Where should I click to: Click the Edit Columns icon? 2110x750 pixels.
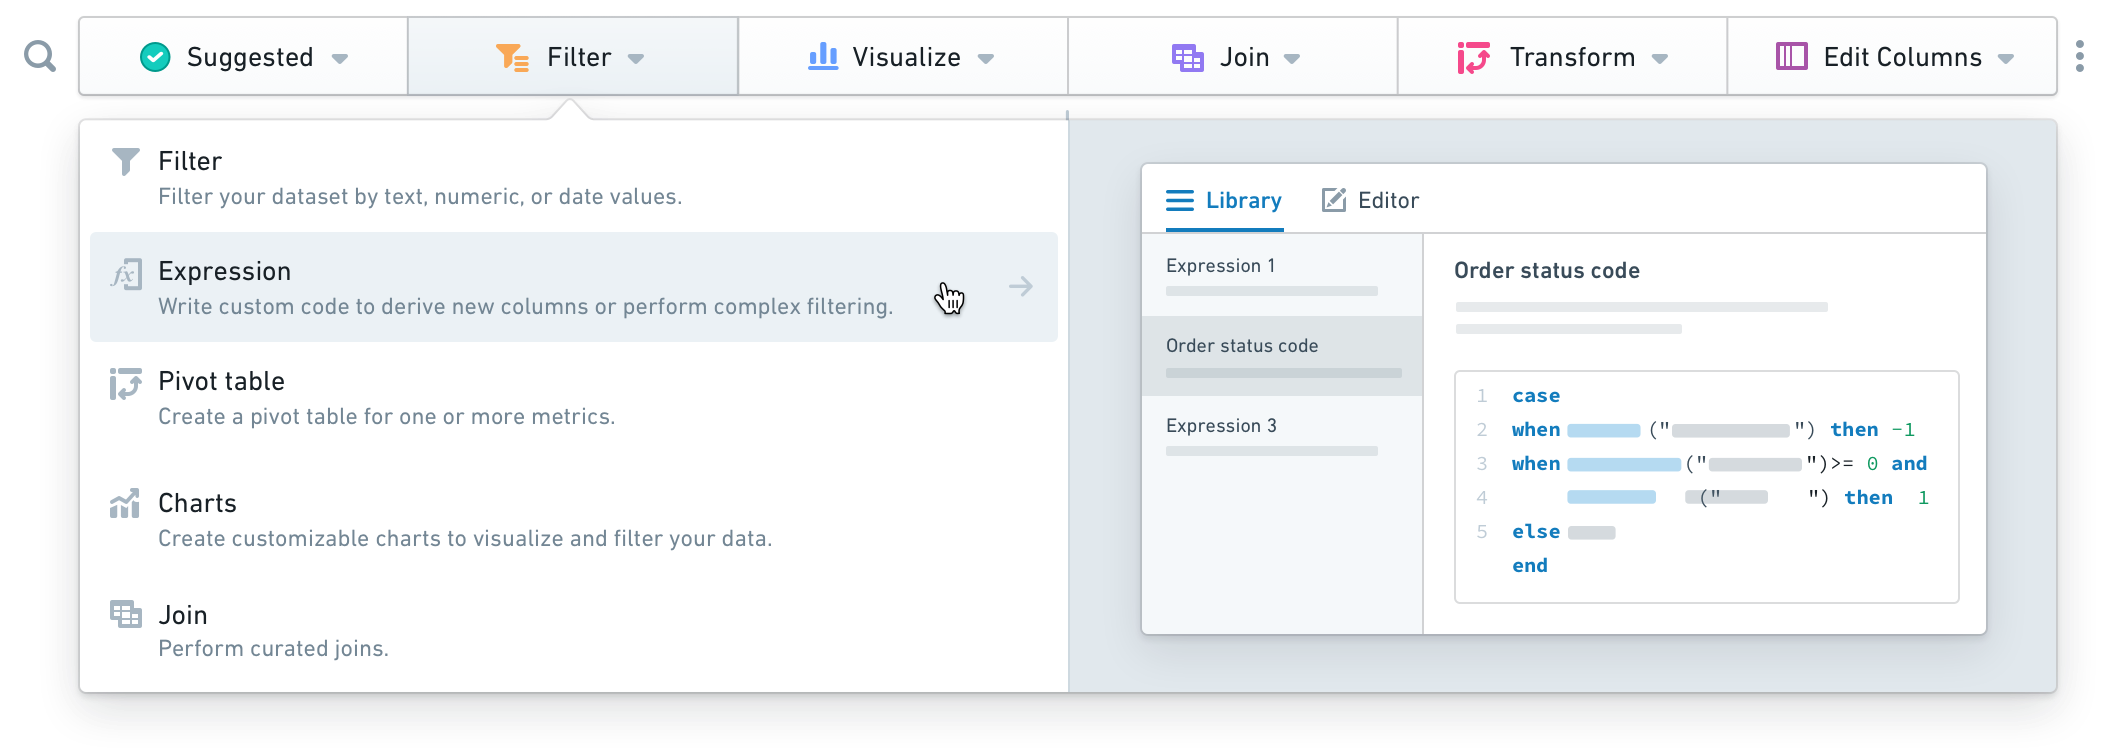(x=1791, y=56)
